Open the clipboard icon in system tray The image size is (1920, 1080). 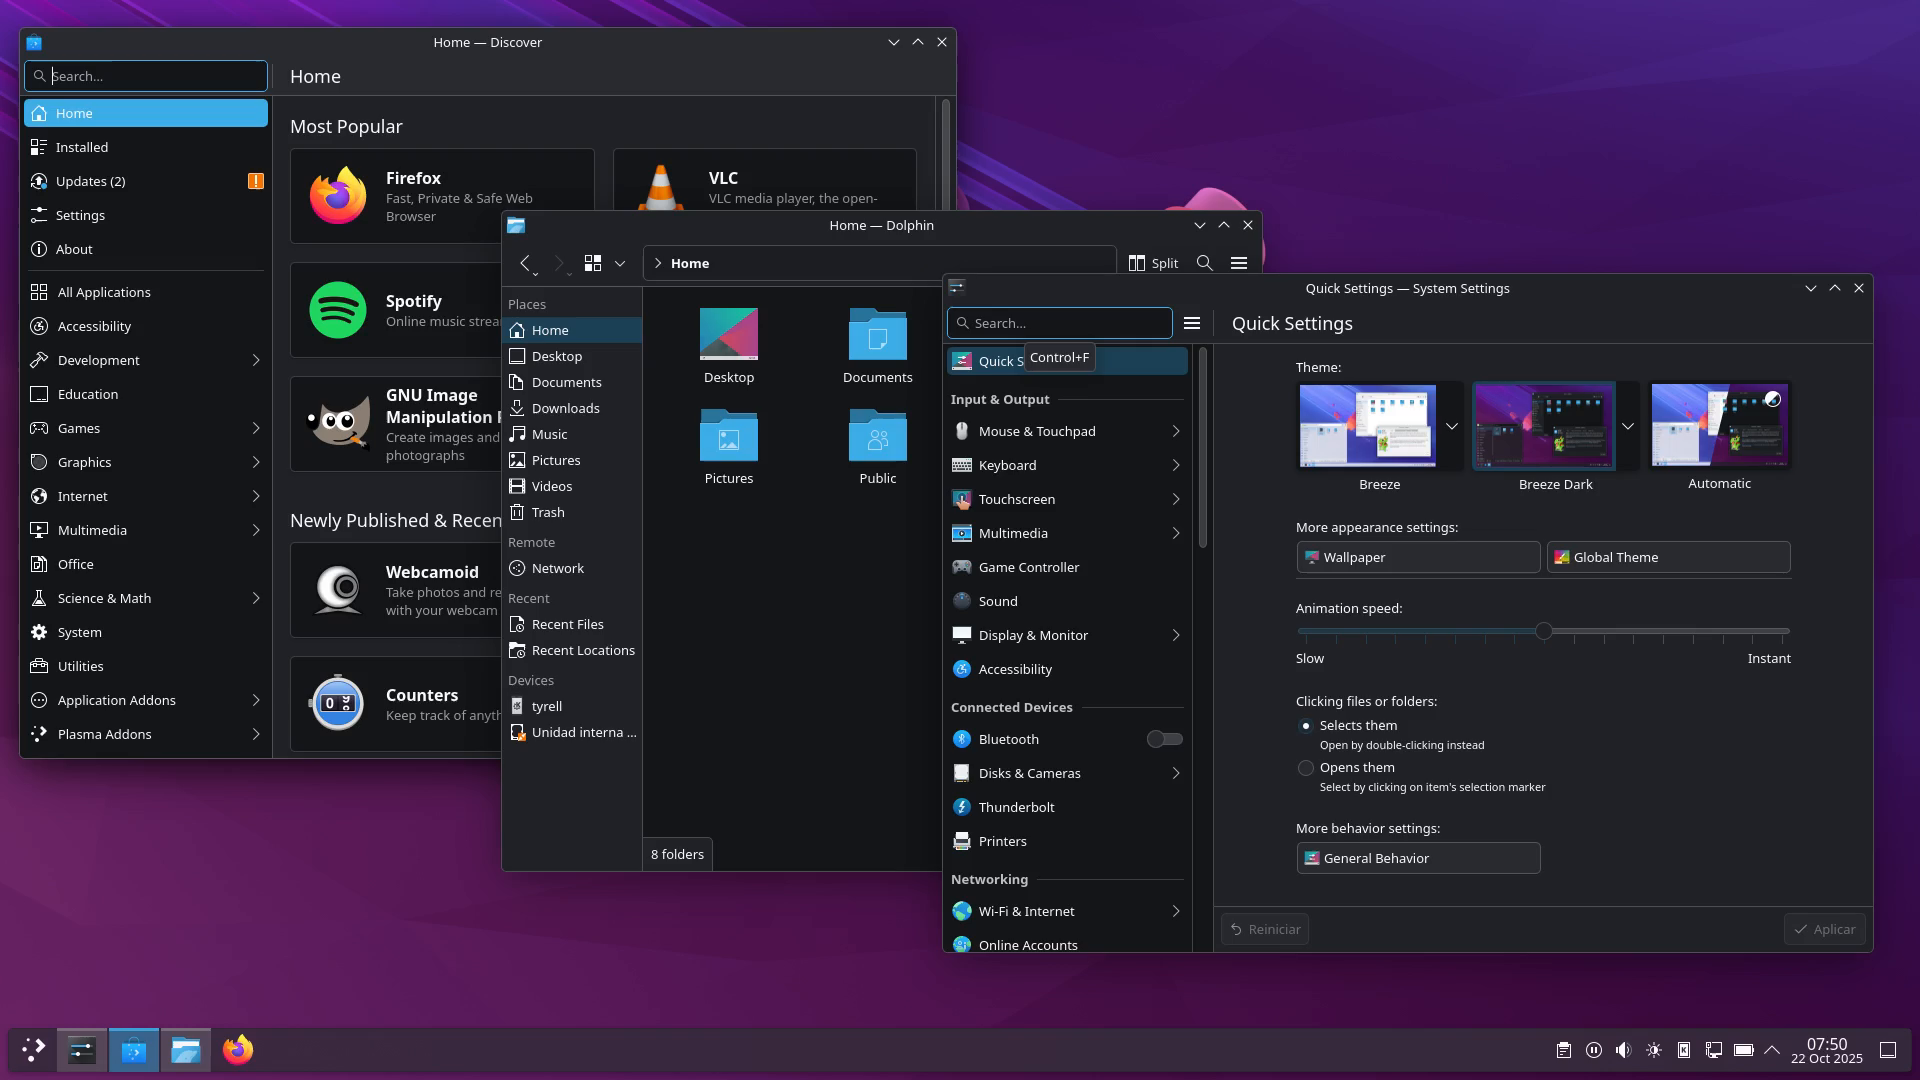point(1563,1050)
